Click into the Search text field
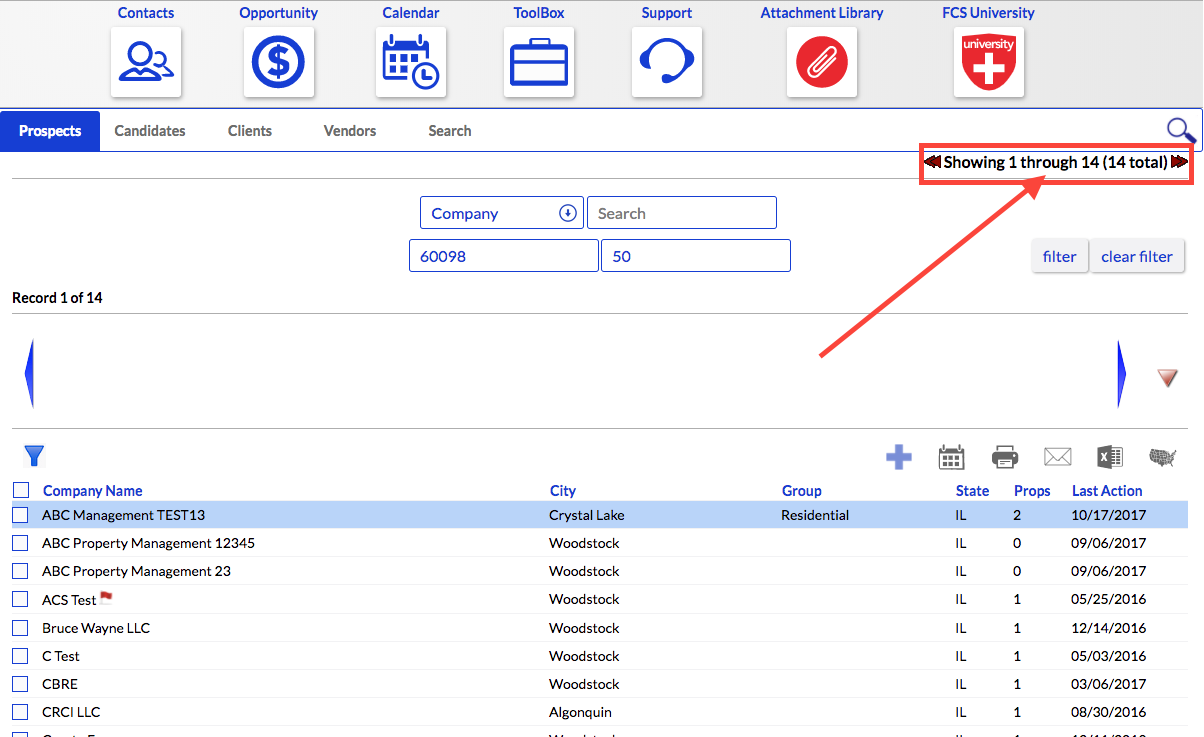This screenshot has width=1204, height=737. tap(682, 213)
